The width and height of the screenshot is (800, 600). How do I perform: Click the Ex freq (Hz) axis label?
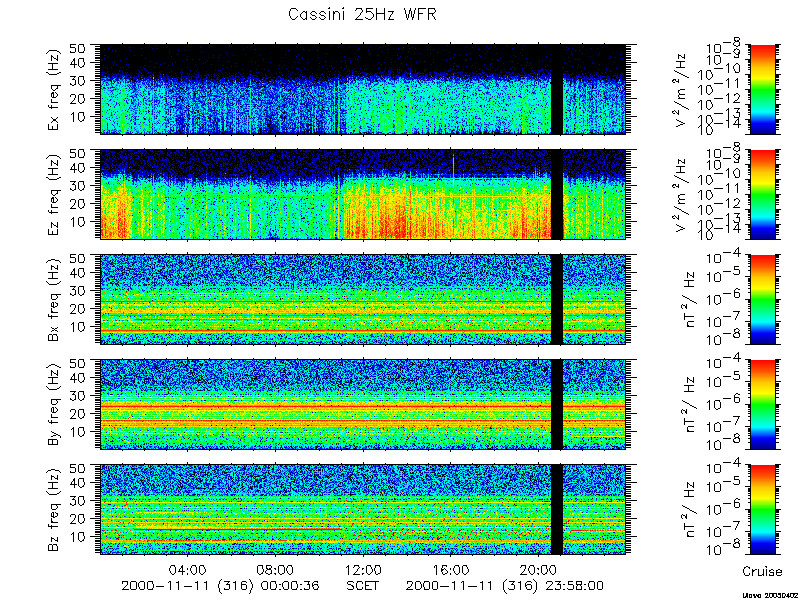point(55,89)
